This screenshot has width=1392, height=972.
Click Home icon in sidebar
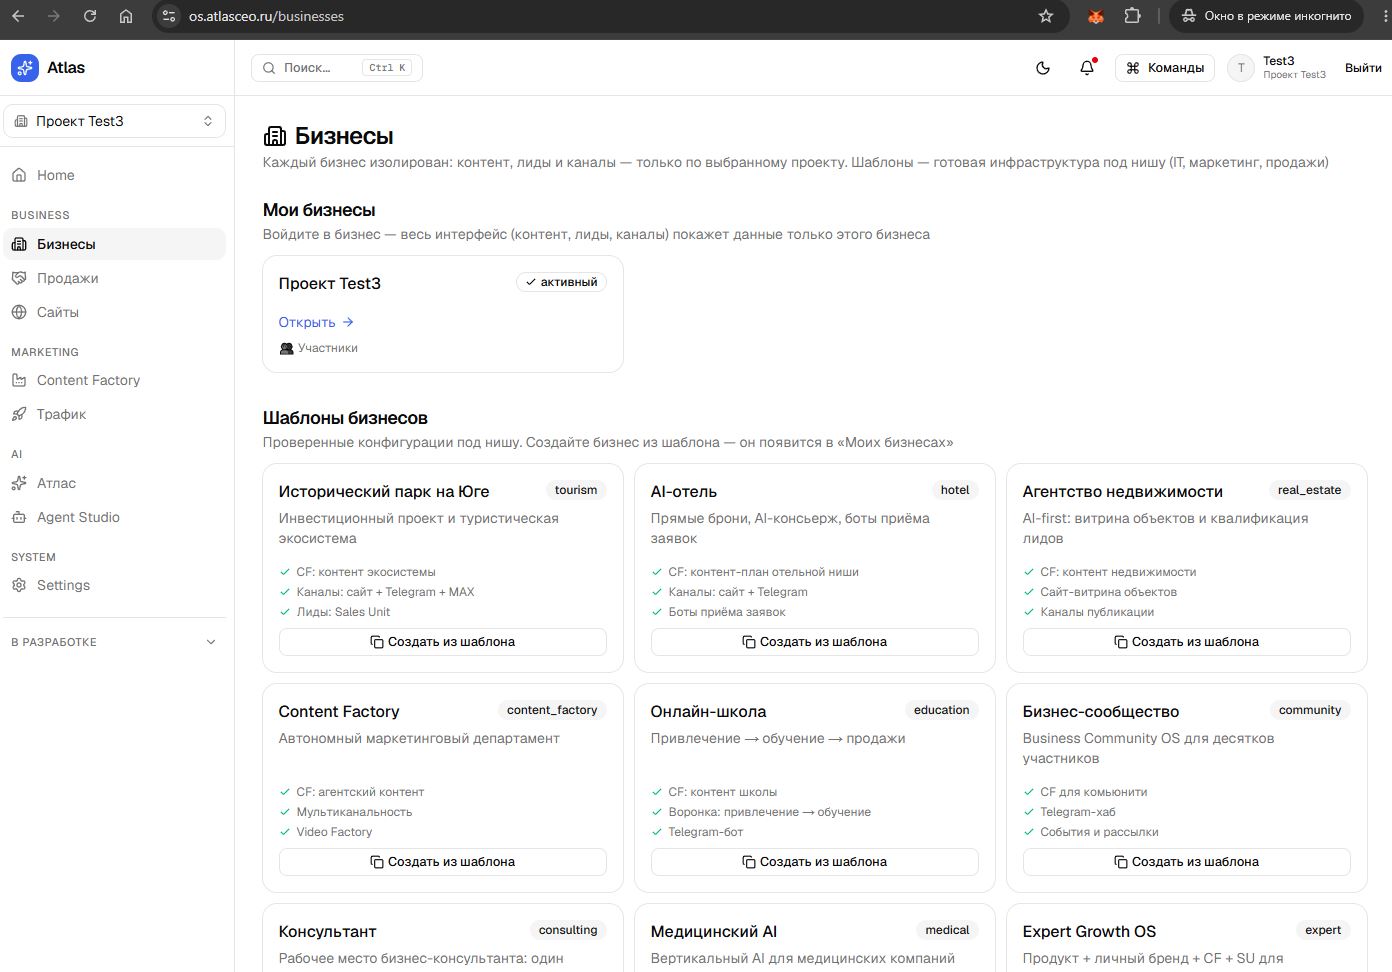click(19, 175)
